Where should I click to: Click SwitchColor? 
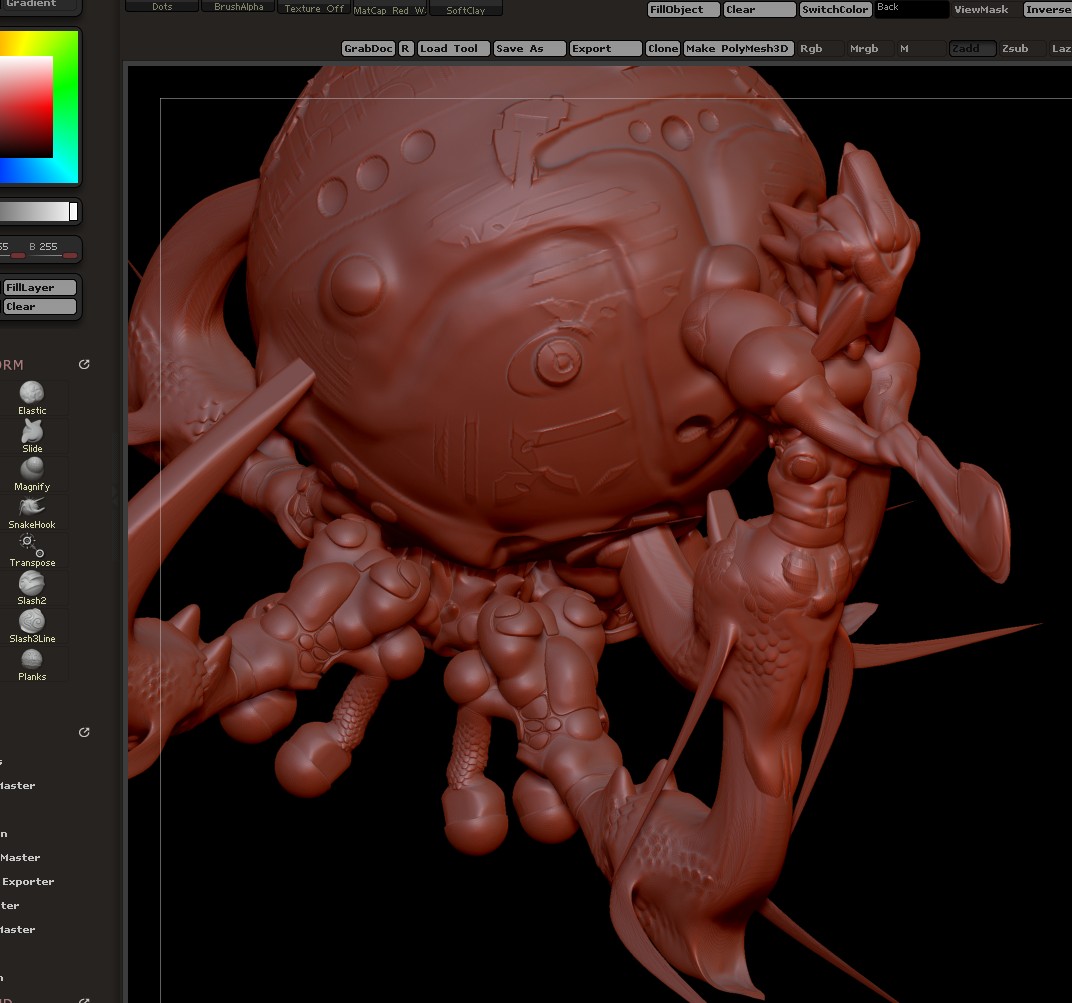click(835, 10)
